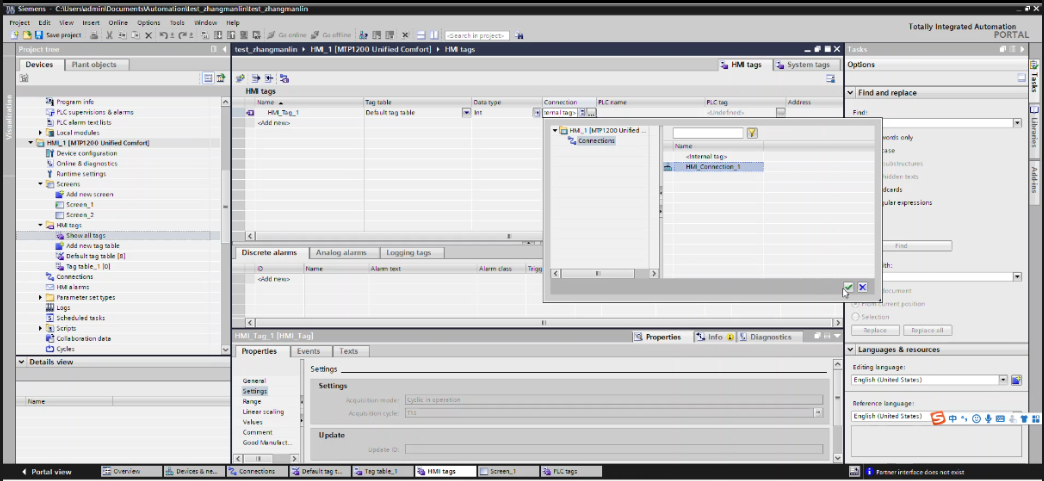The image size is (1044, 481).
Task: Click the Print toolbar icon
Action: point(94,35)
